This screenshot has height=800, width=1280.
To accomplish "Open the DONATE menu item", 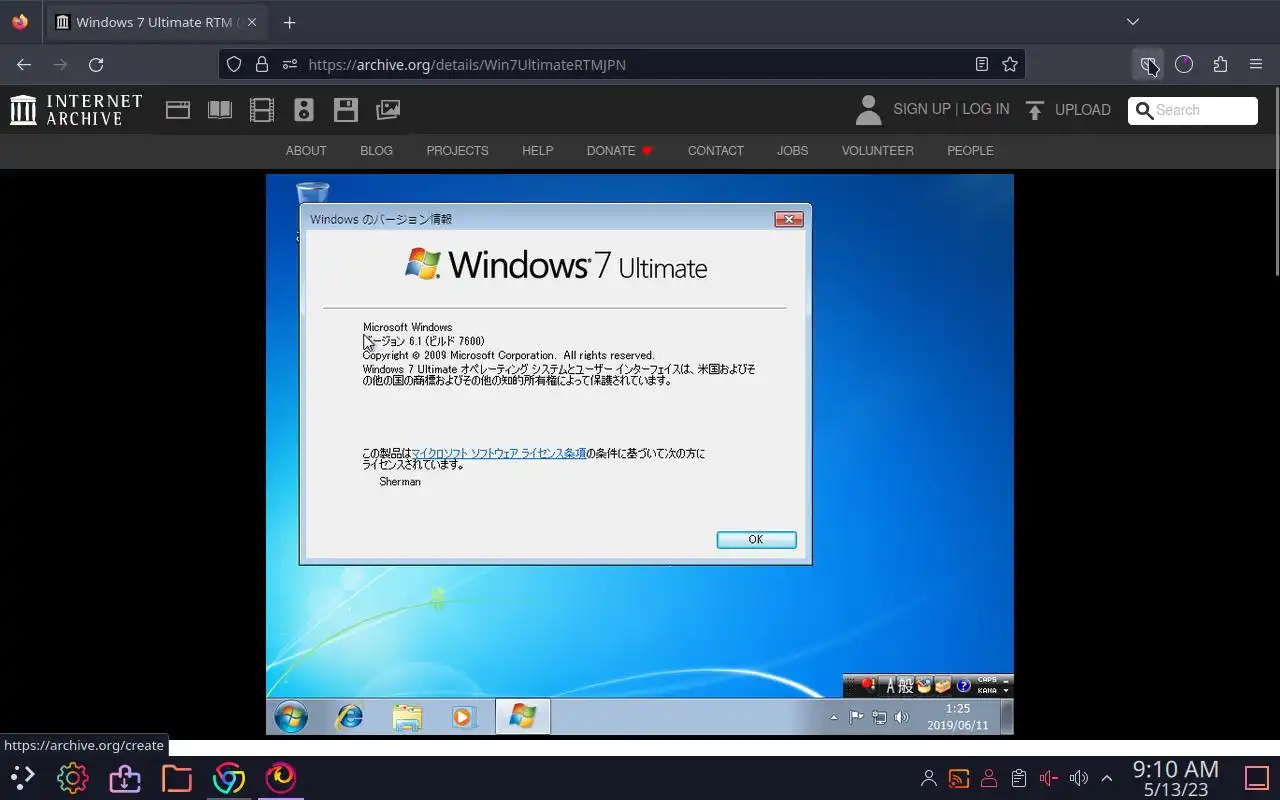I will click(620, 151).
